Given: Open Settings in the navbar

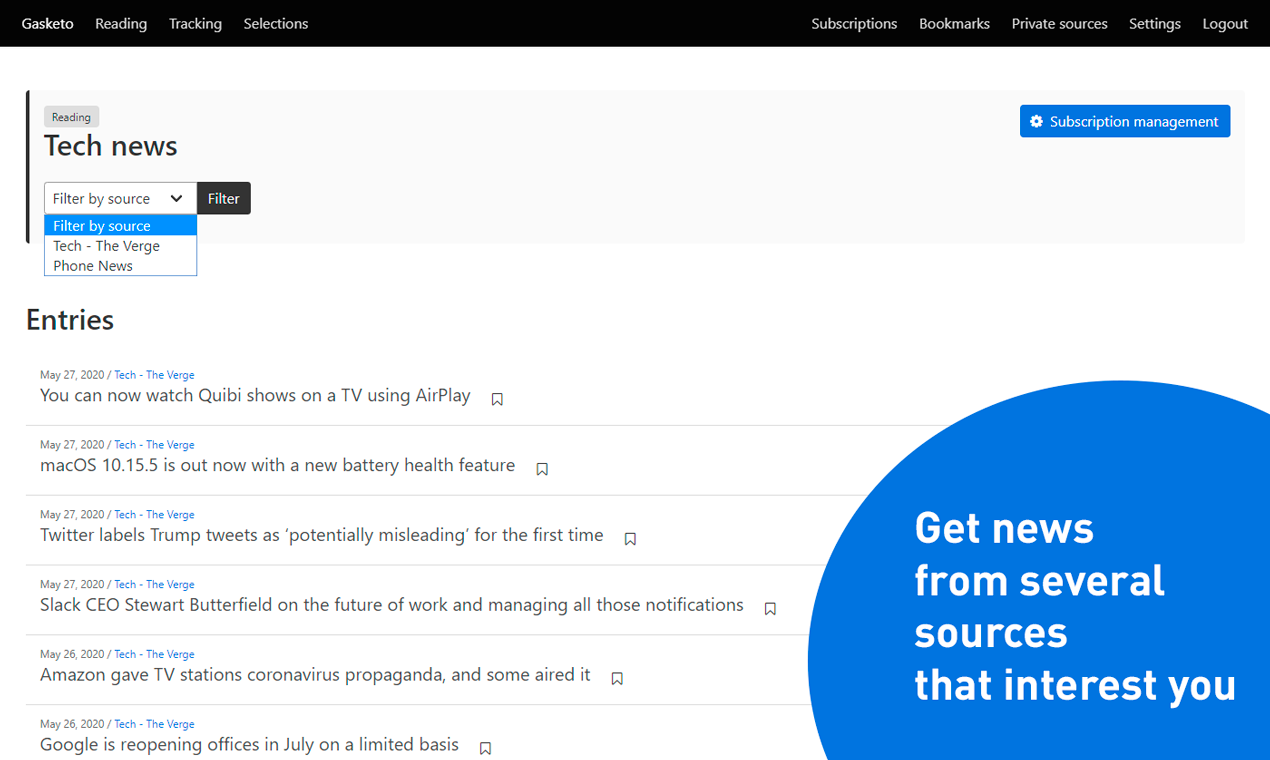Looking at the screenshot, I should point(1155,23).
